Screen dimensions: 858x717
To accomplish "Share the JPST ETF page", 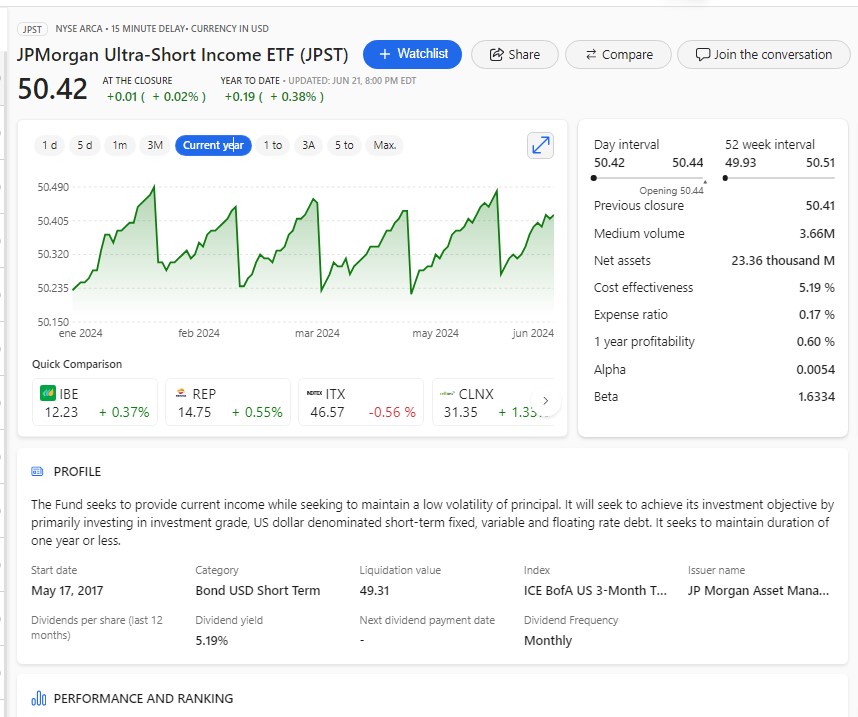I will [515, 54].
